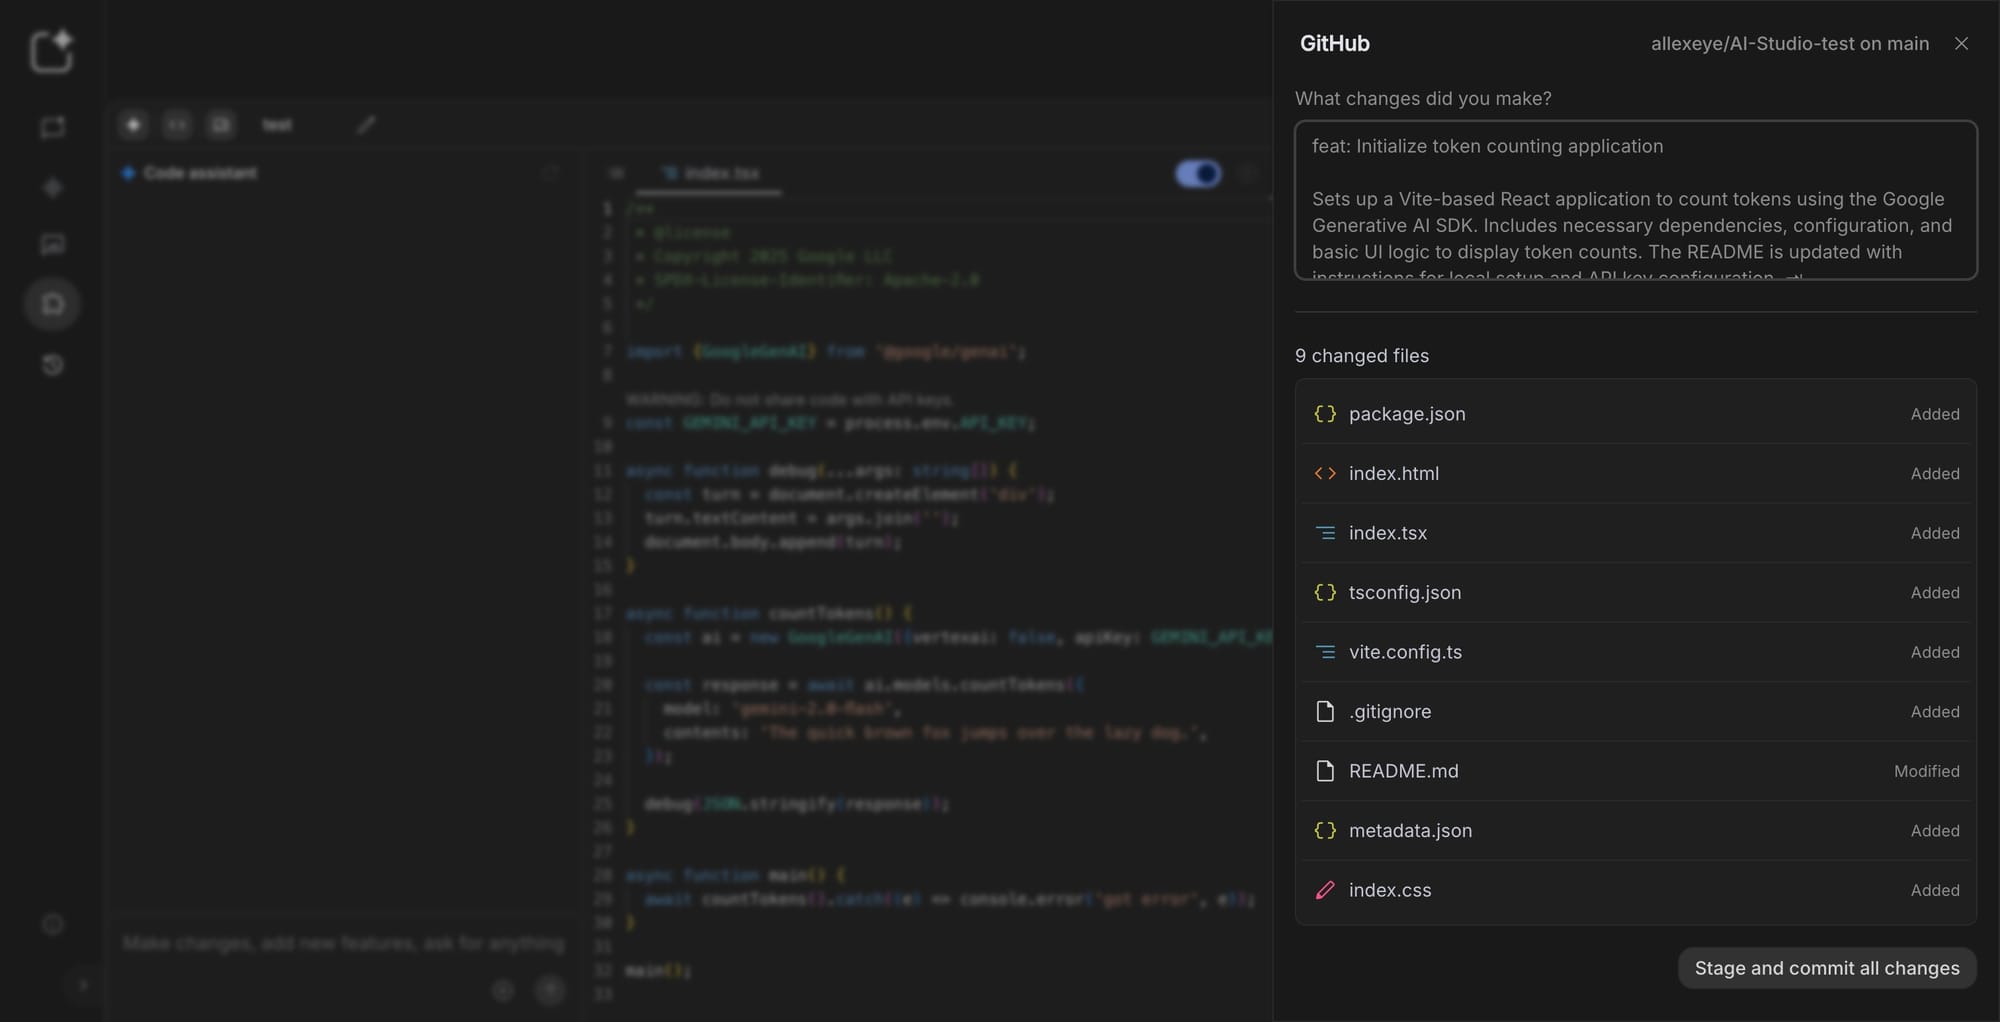Viewport: 2000px width, 1022px height.
Task: Edit the commit message text field
Action: pyautogui.click(x=1634, y=200)
